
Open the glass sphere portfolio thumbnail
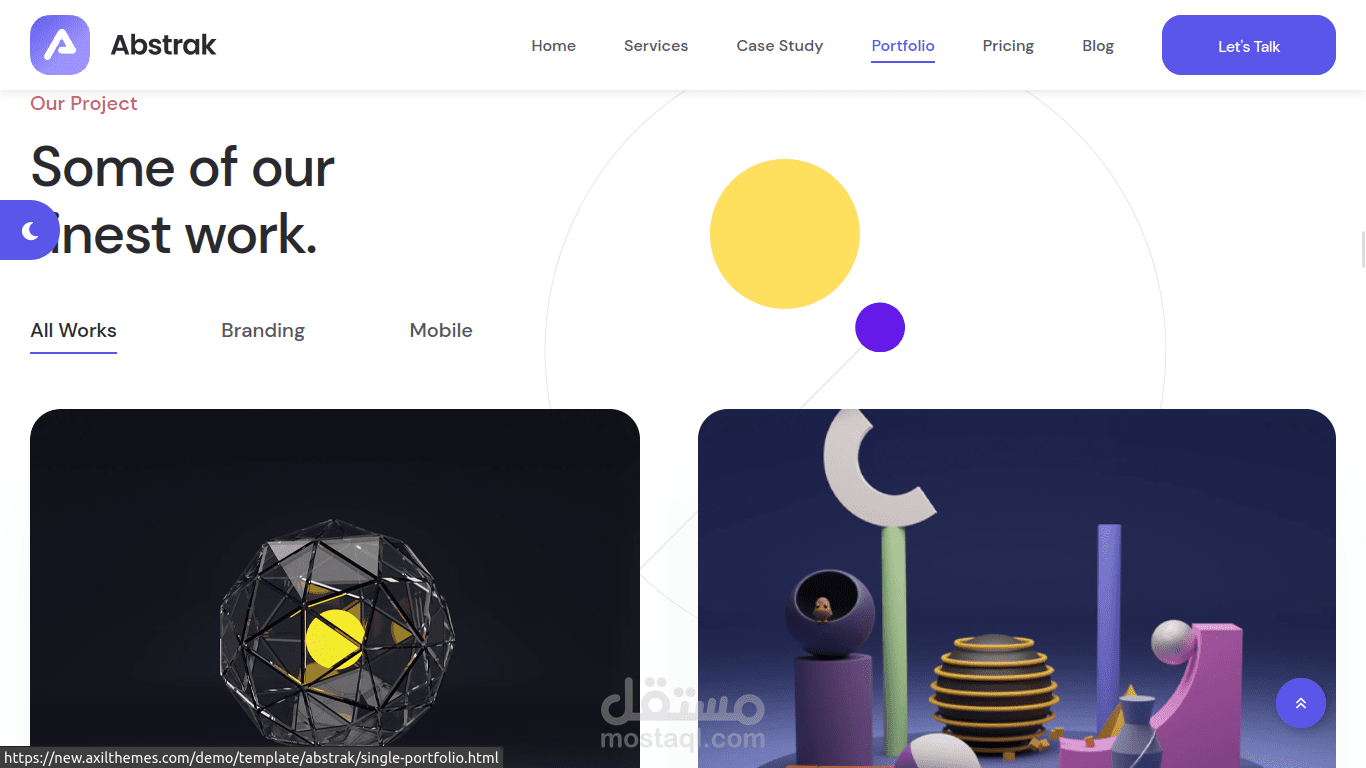pyautogui.click(x=335, y=588)
